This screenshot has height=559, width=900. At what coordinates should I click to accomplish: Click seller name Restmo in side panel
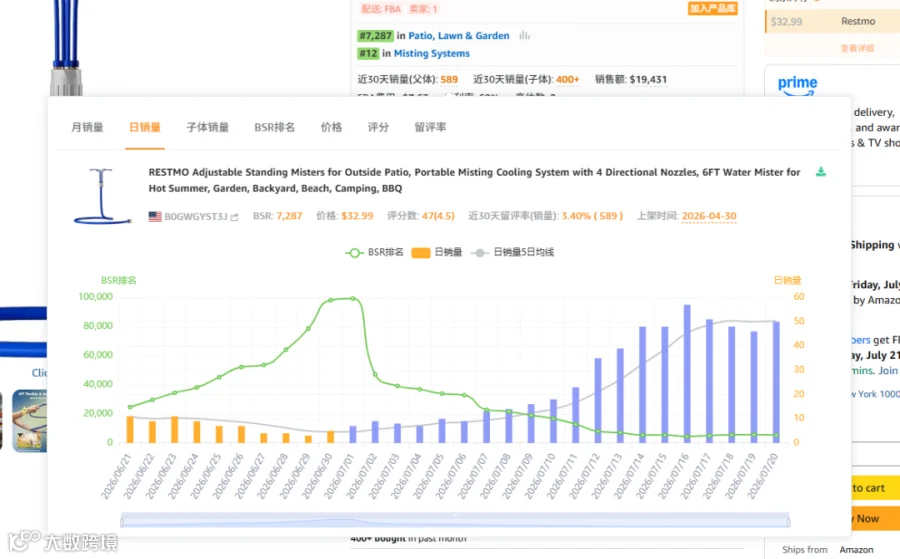pyautogui.click(x=858, y=21)
